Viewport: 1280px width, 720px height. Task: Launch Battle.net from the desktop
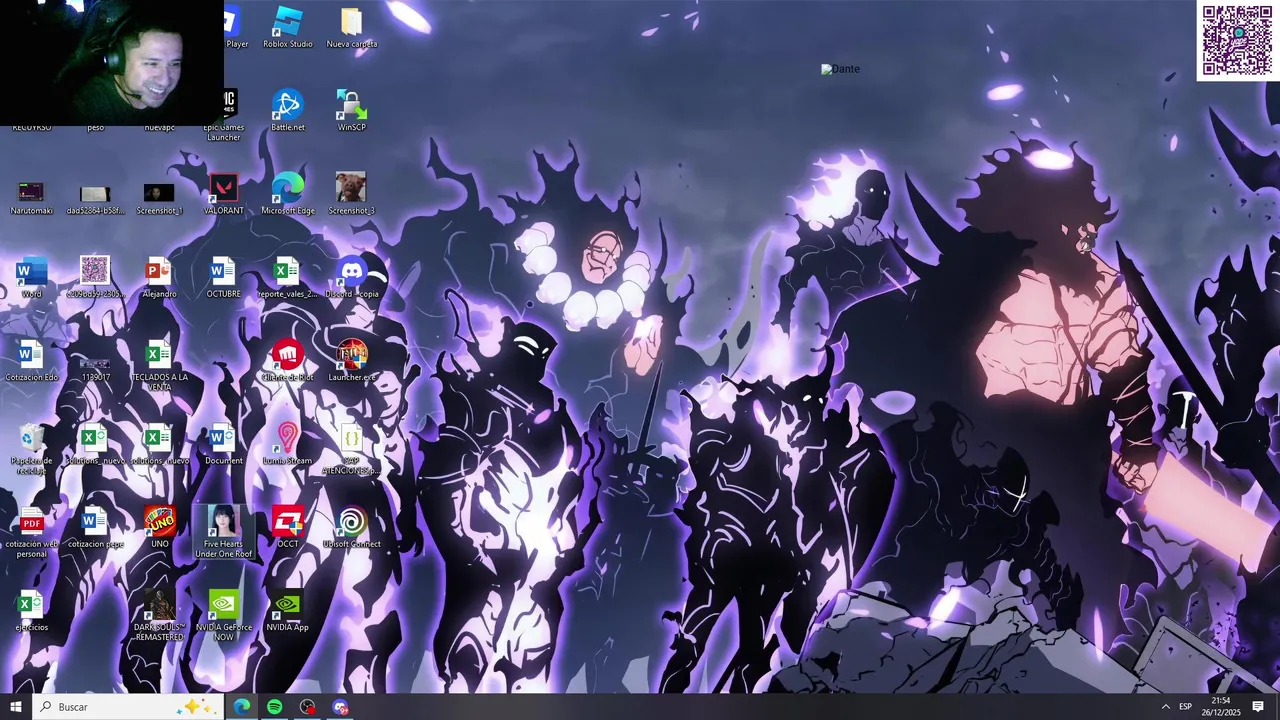click(288, 110)
